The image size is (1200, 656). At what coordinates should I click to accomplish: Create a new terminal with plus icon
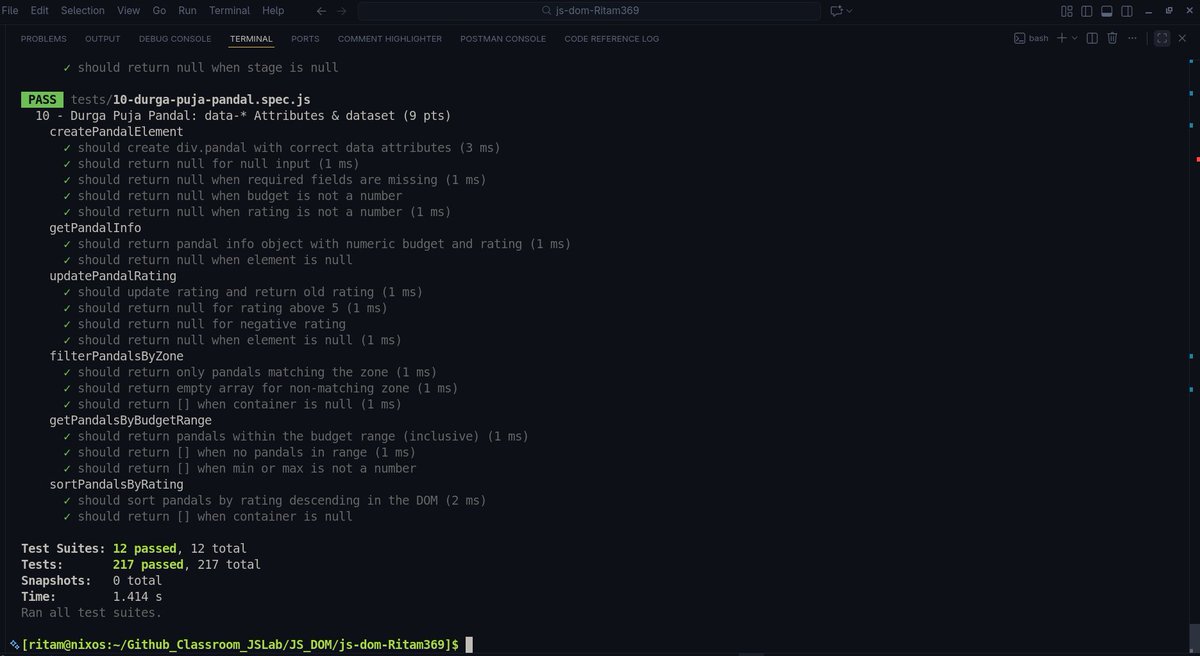pos(1062,38)
